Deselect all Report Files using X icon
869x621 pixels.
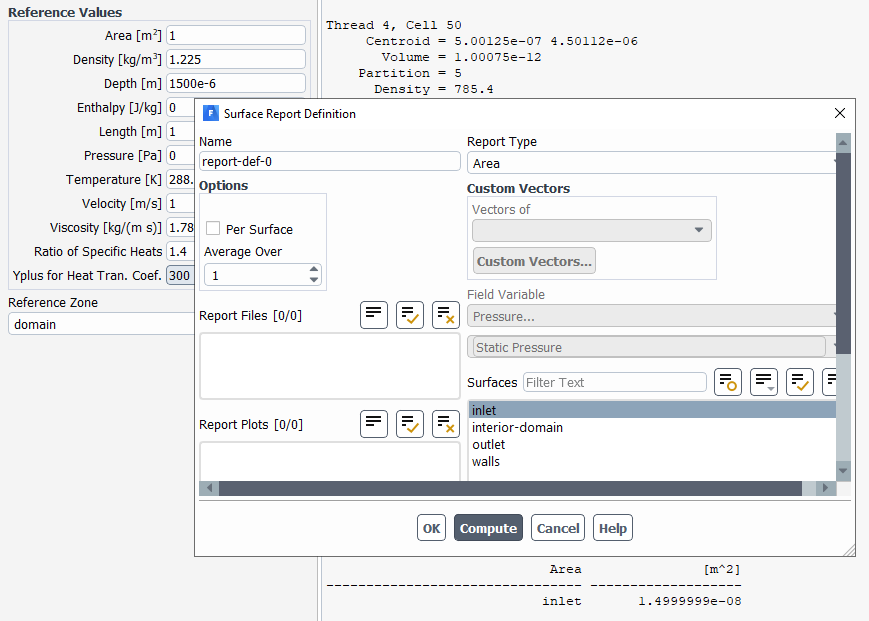446,315
